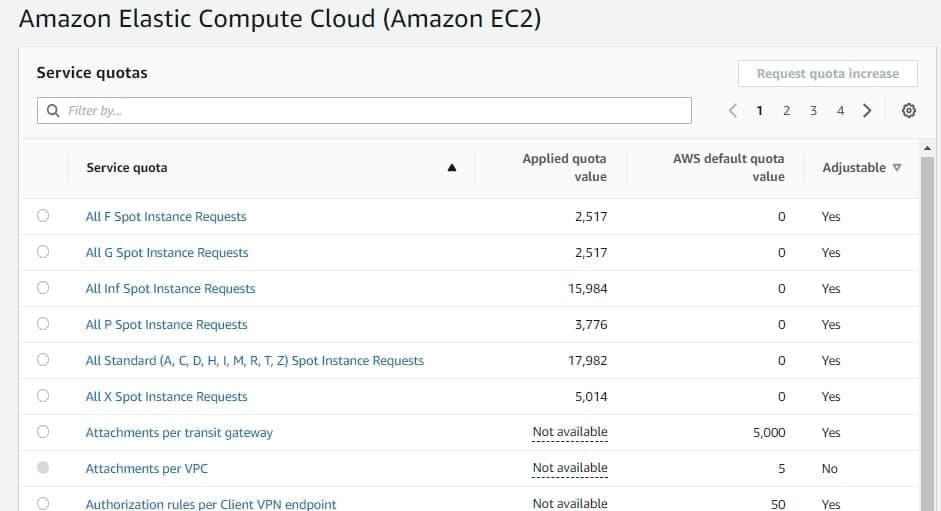Go to previous page with left chevron
This screenshot has width=941, height=511.
coord(733,110)
